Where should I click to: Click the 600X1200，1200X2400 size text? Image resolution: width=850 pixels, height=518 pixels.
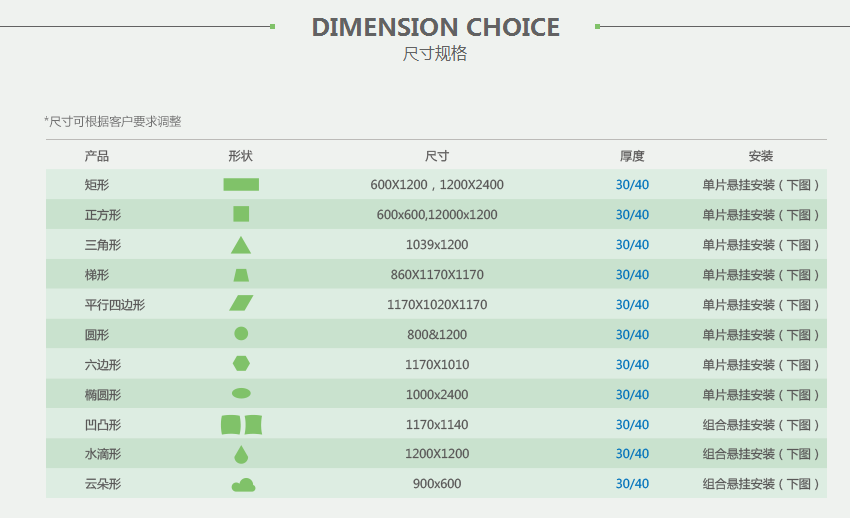tap(437, 185)
